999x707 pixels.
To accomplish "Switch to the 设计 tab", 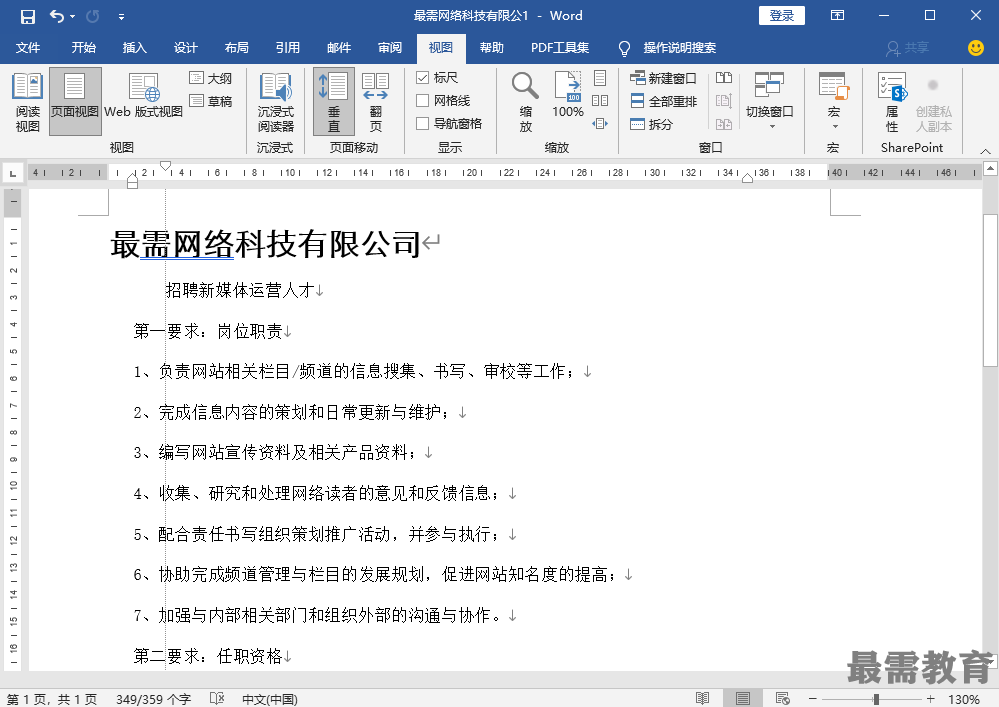I will pyautogui.click(x=185, y=48).
